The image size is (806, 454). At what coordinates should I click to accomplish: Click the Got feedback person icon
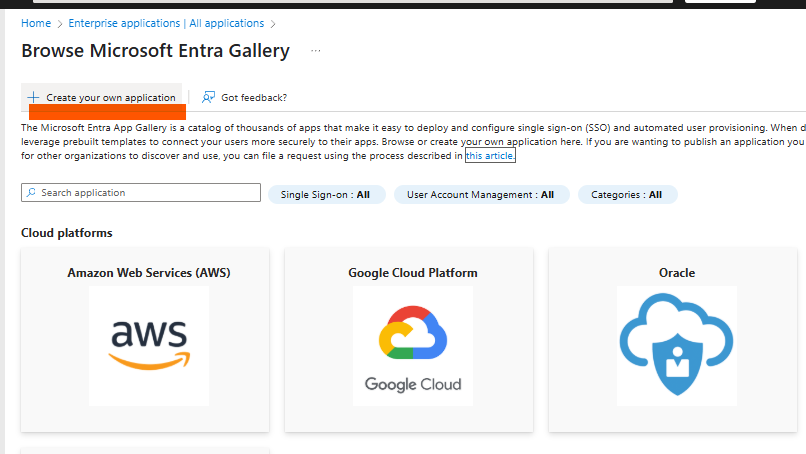pos(208,97)
